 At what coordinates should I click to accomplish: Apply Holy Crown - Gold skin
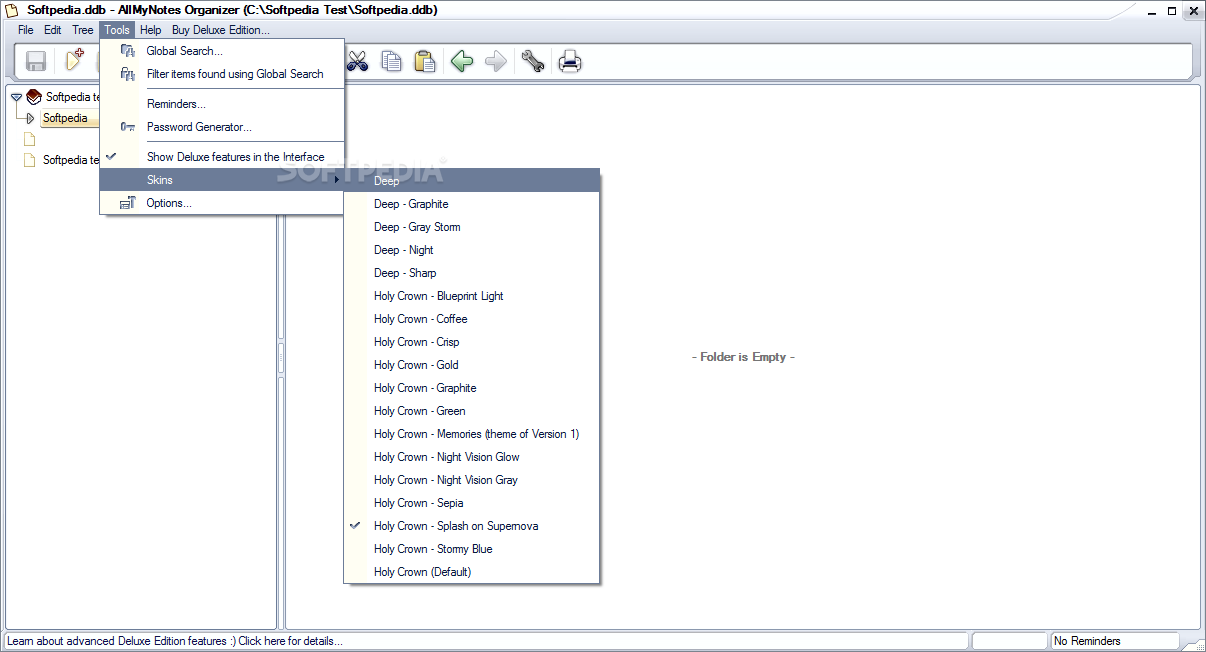point(471,365)
